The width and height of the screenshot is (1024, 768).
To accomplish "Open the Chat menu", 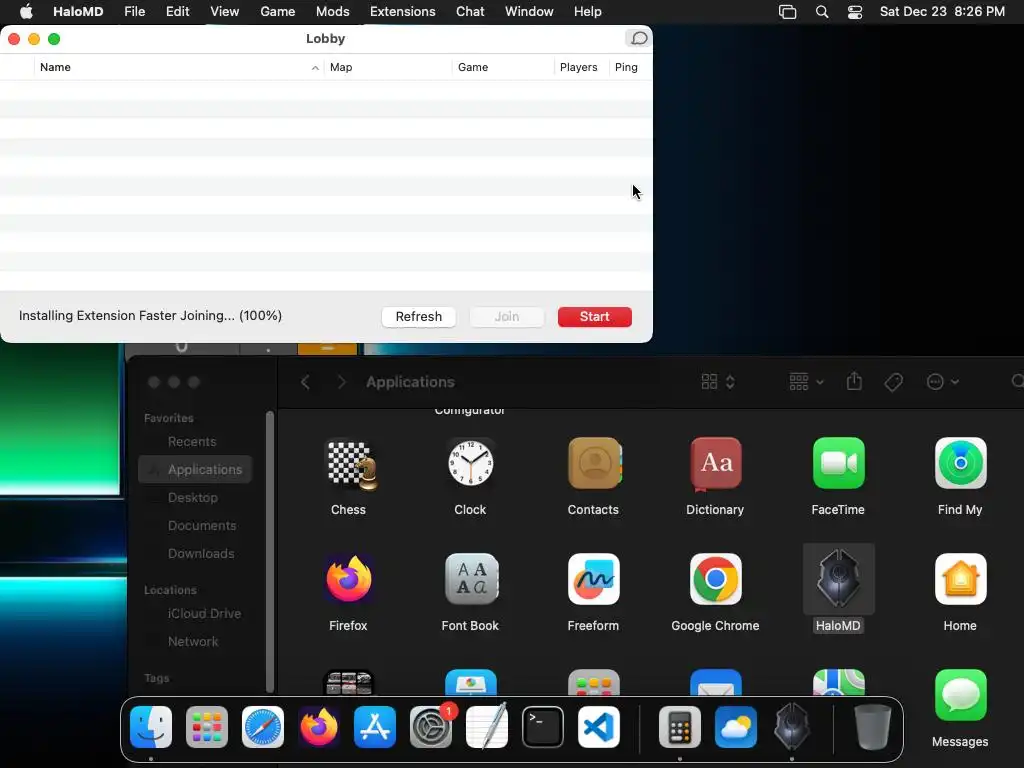I will (470, 12).
